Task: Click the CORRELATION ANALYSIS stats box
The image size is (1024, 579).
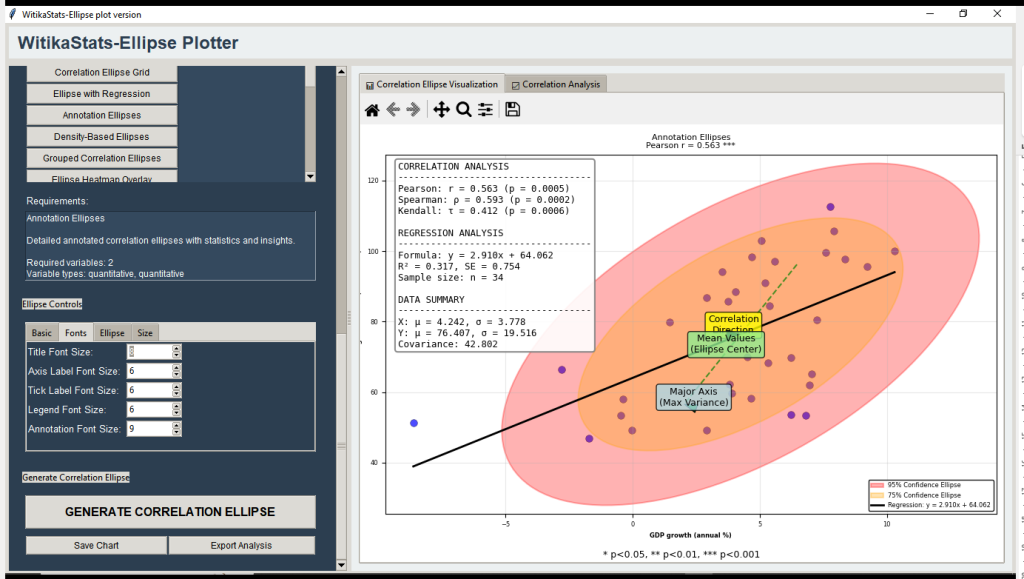Action: 494,255
